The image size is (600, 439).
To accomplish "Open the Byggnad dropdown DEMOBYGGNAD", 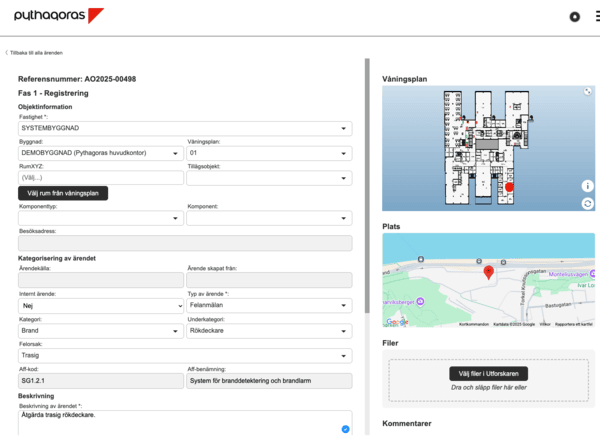I will [x=101, y=153].
